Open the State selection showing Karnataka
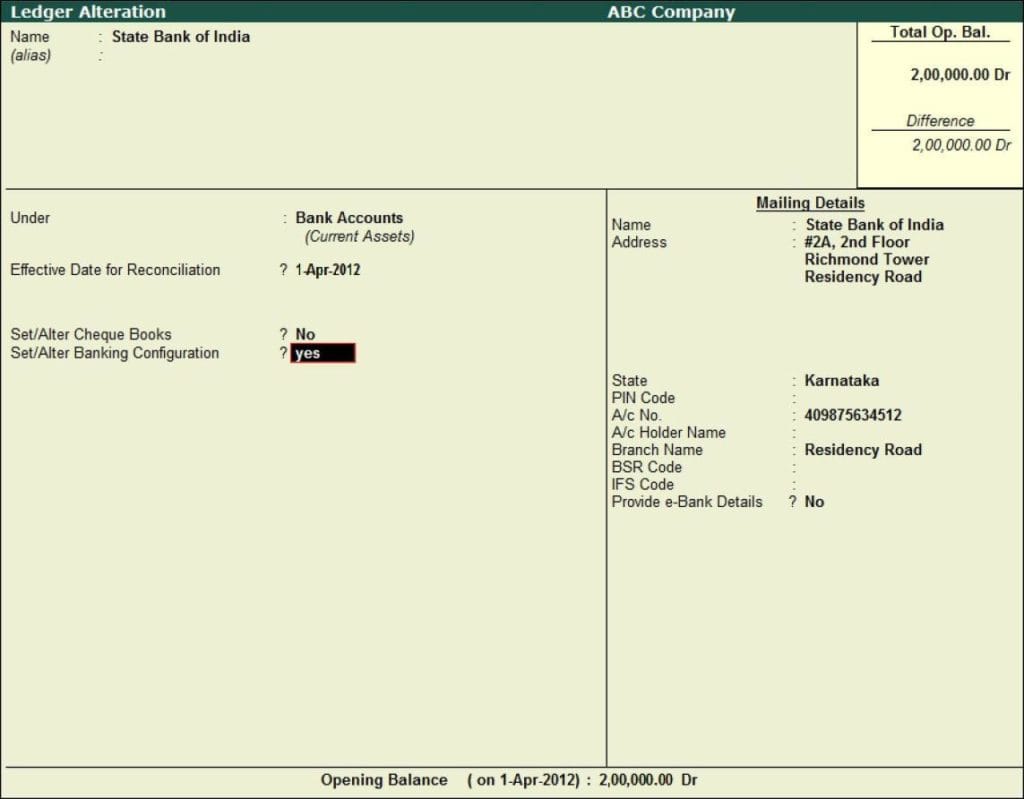 841,380
